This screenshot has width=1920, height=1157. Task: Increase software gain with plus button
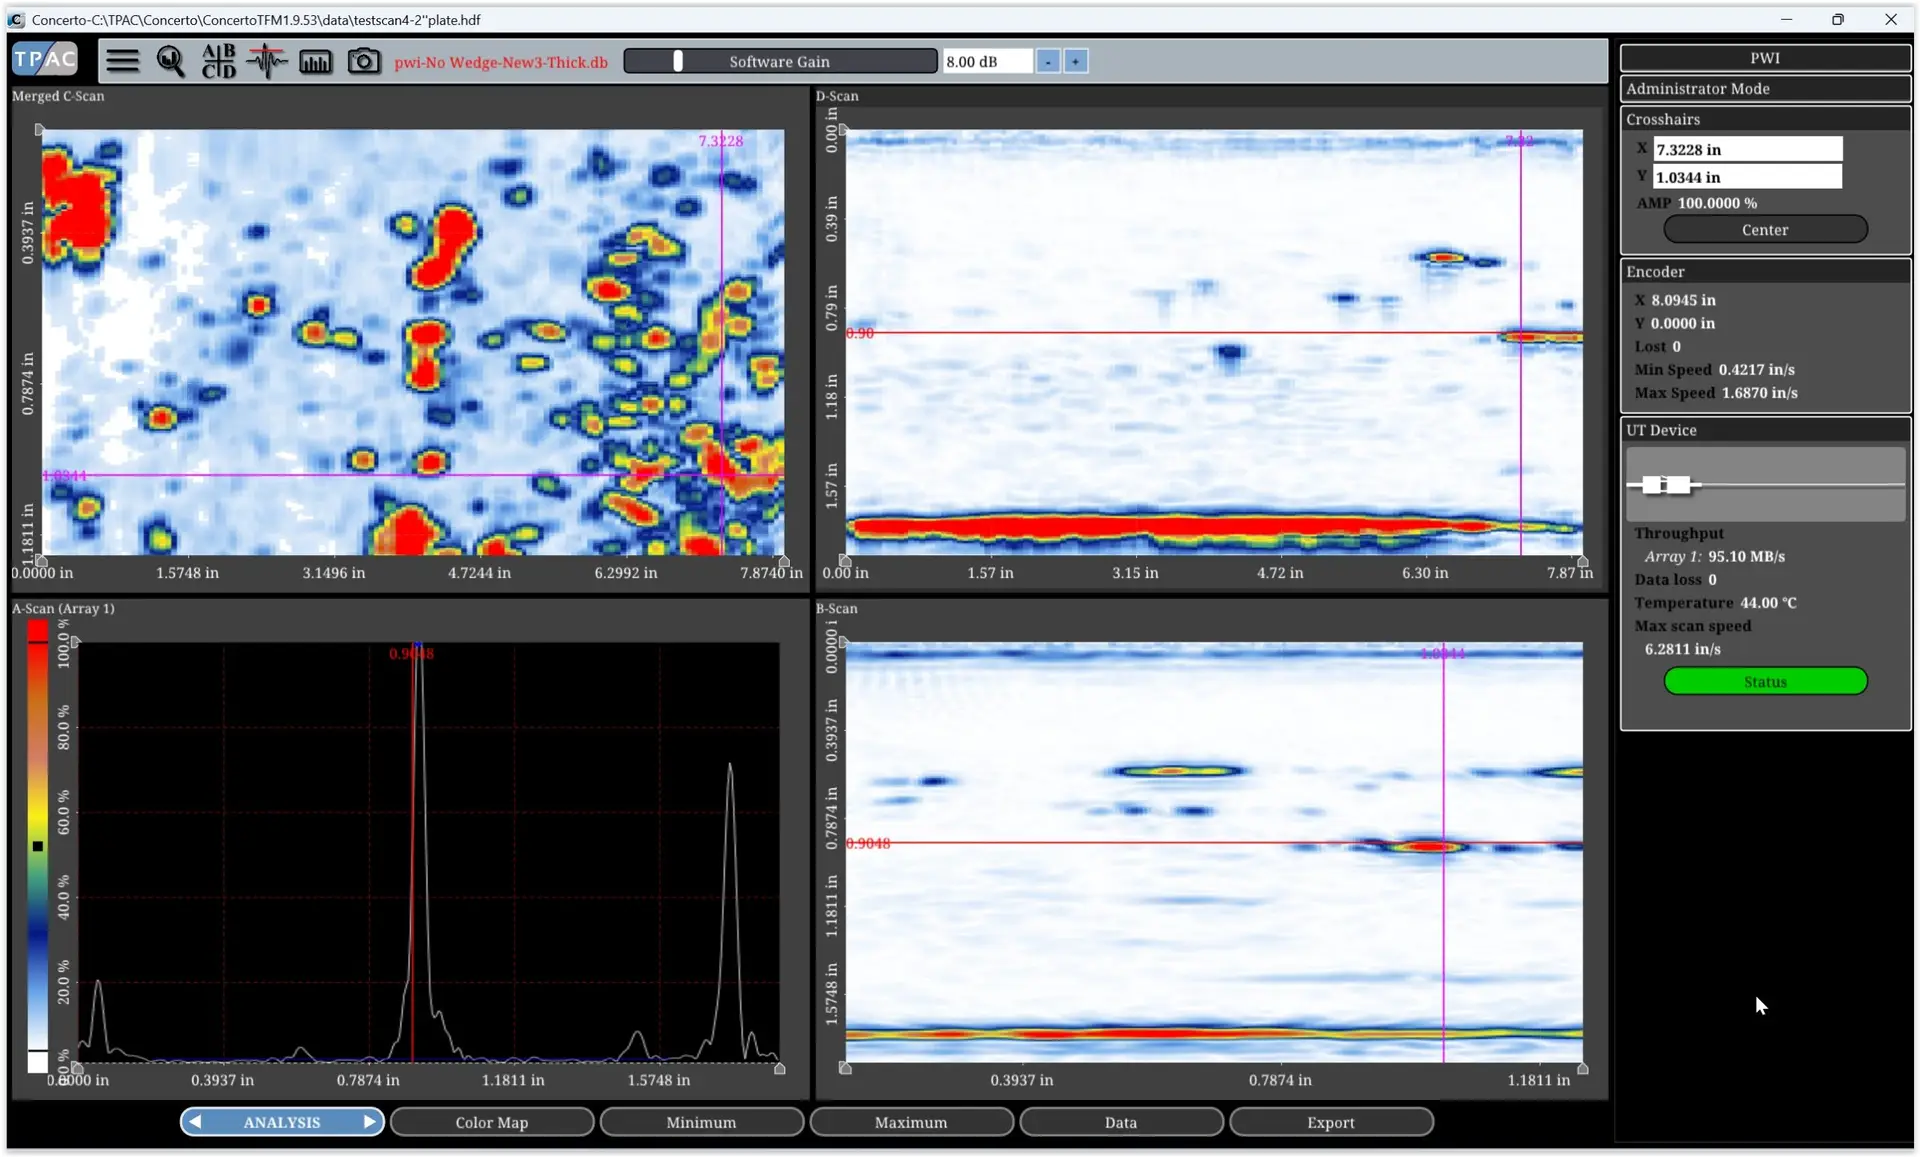click(1075, 62)
